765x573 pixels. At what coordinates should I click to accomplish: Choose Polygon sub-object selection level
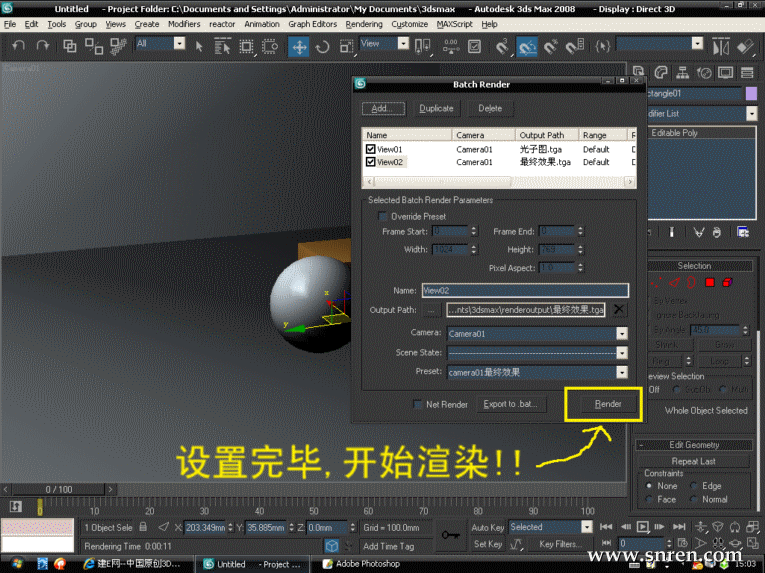(x=709, y=283)
